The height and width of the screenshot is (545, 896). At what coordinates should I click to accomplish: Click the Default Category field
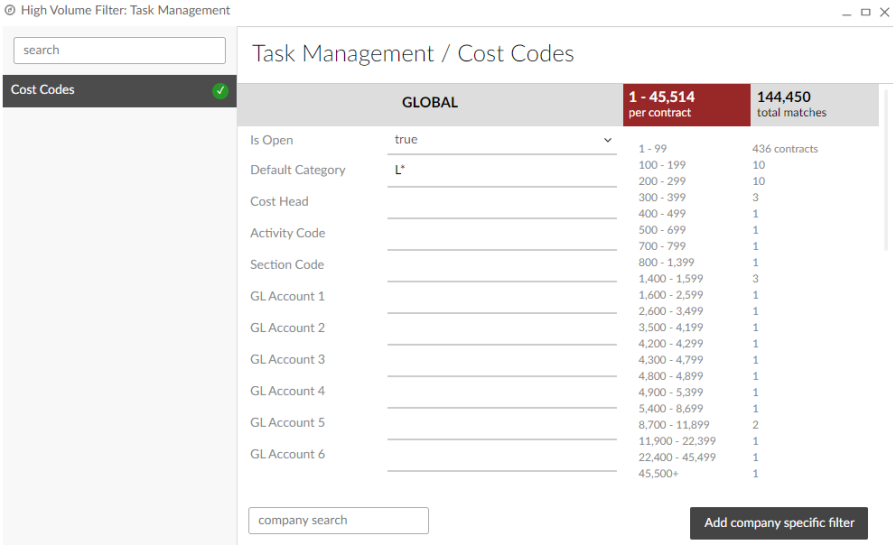(502, 171)
